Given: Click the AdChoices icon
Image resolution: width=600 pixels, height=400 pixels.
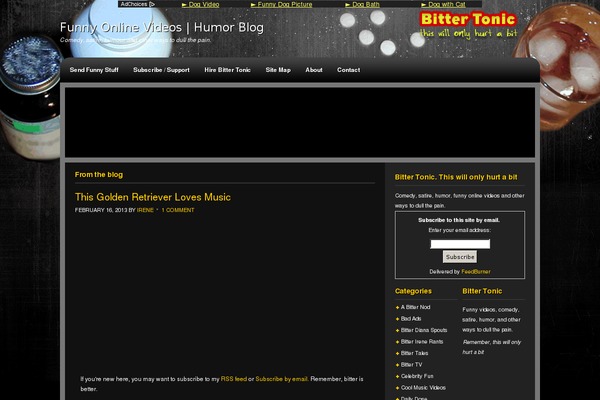Looking at the screenshot, I should coord(152,4).
